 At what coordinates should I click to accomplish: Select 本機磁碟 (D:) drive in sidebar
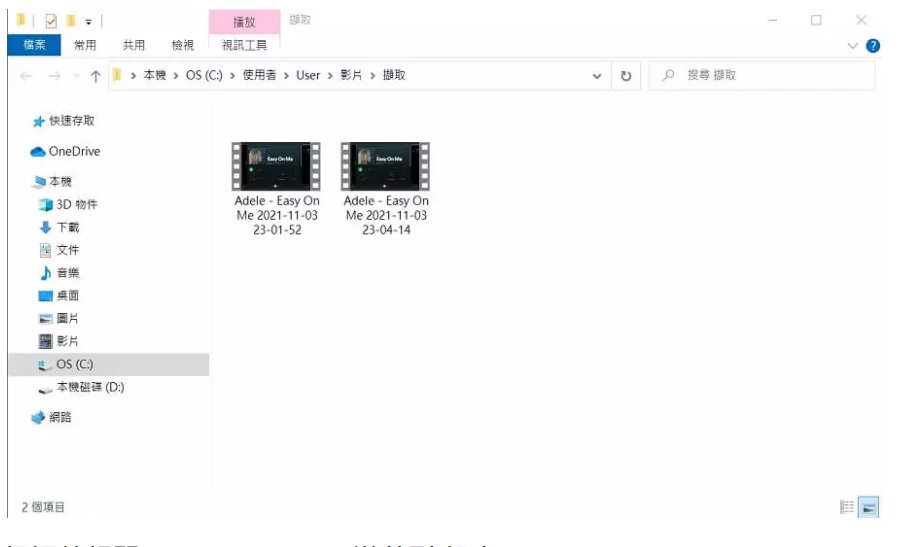pyautogui.click(x=90, y=387)
